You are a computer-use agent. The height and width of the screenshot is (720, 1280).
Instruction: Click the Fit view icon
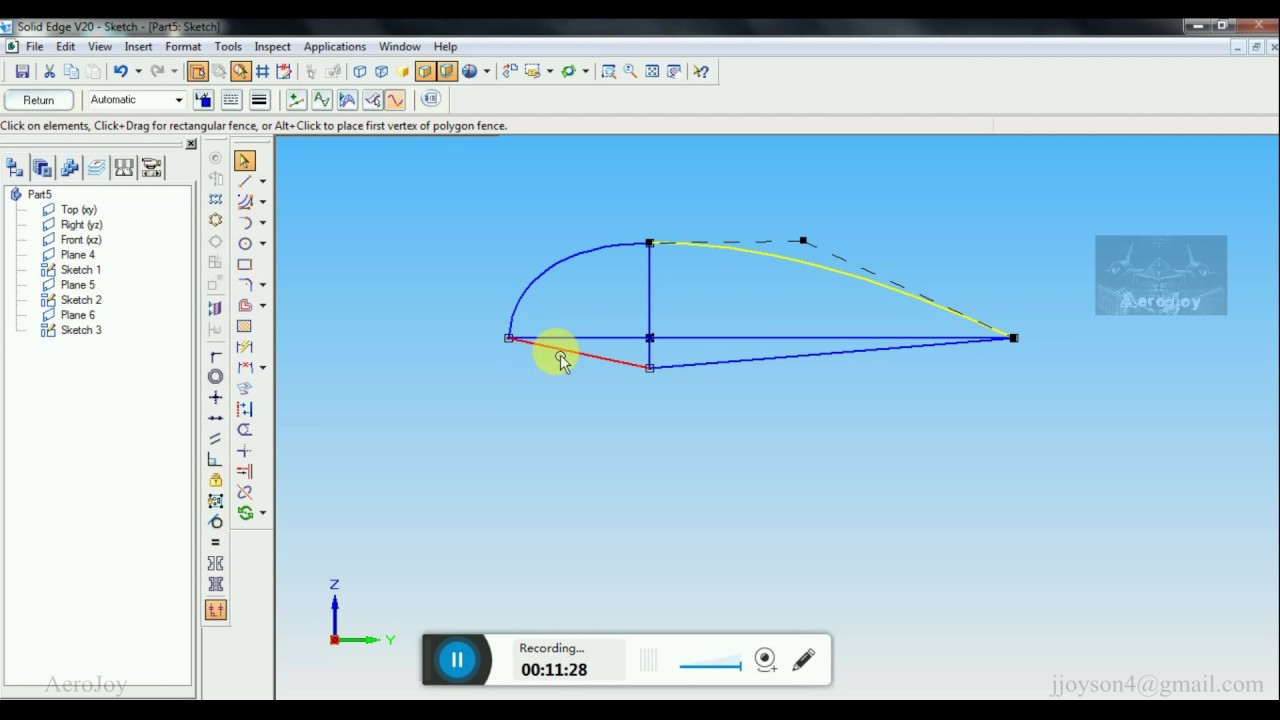coord(652,71)
